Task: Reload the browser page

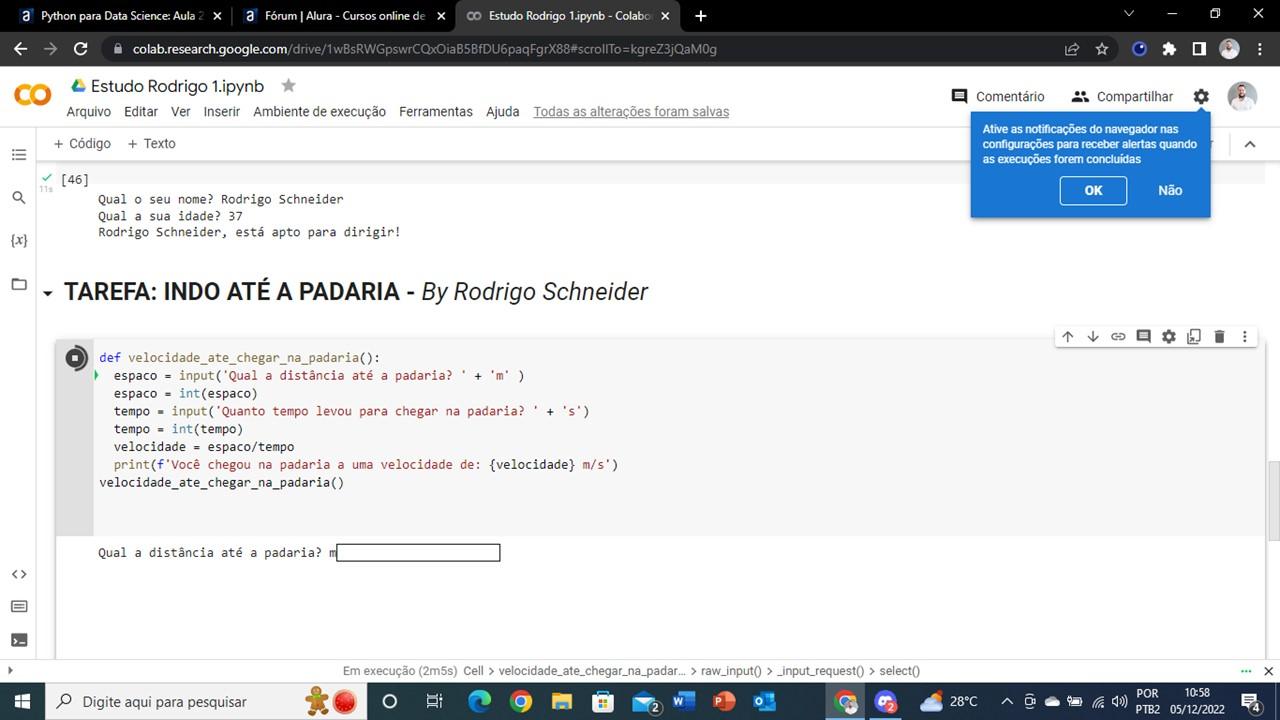Action: coord(81,48)
